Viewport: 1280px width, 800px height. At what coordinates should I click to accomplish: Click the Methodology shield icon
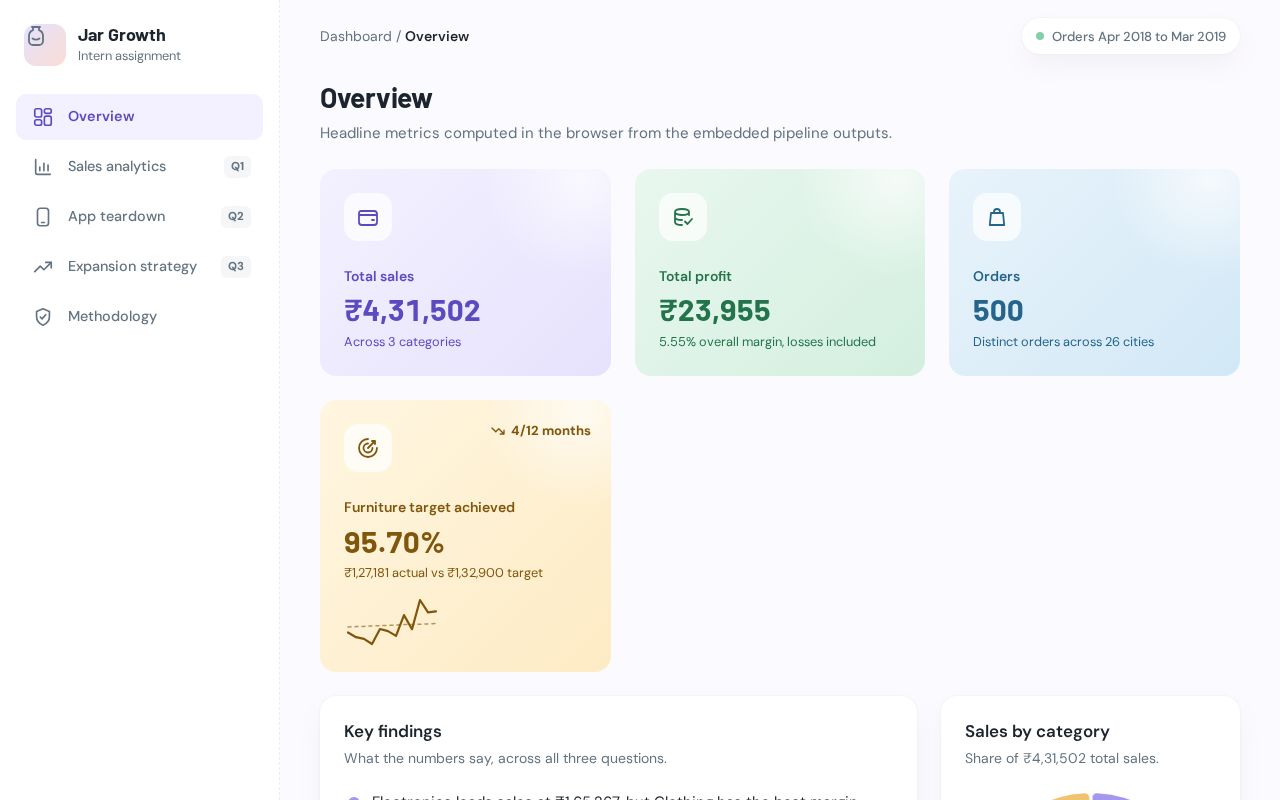43,317
